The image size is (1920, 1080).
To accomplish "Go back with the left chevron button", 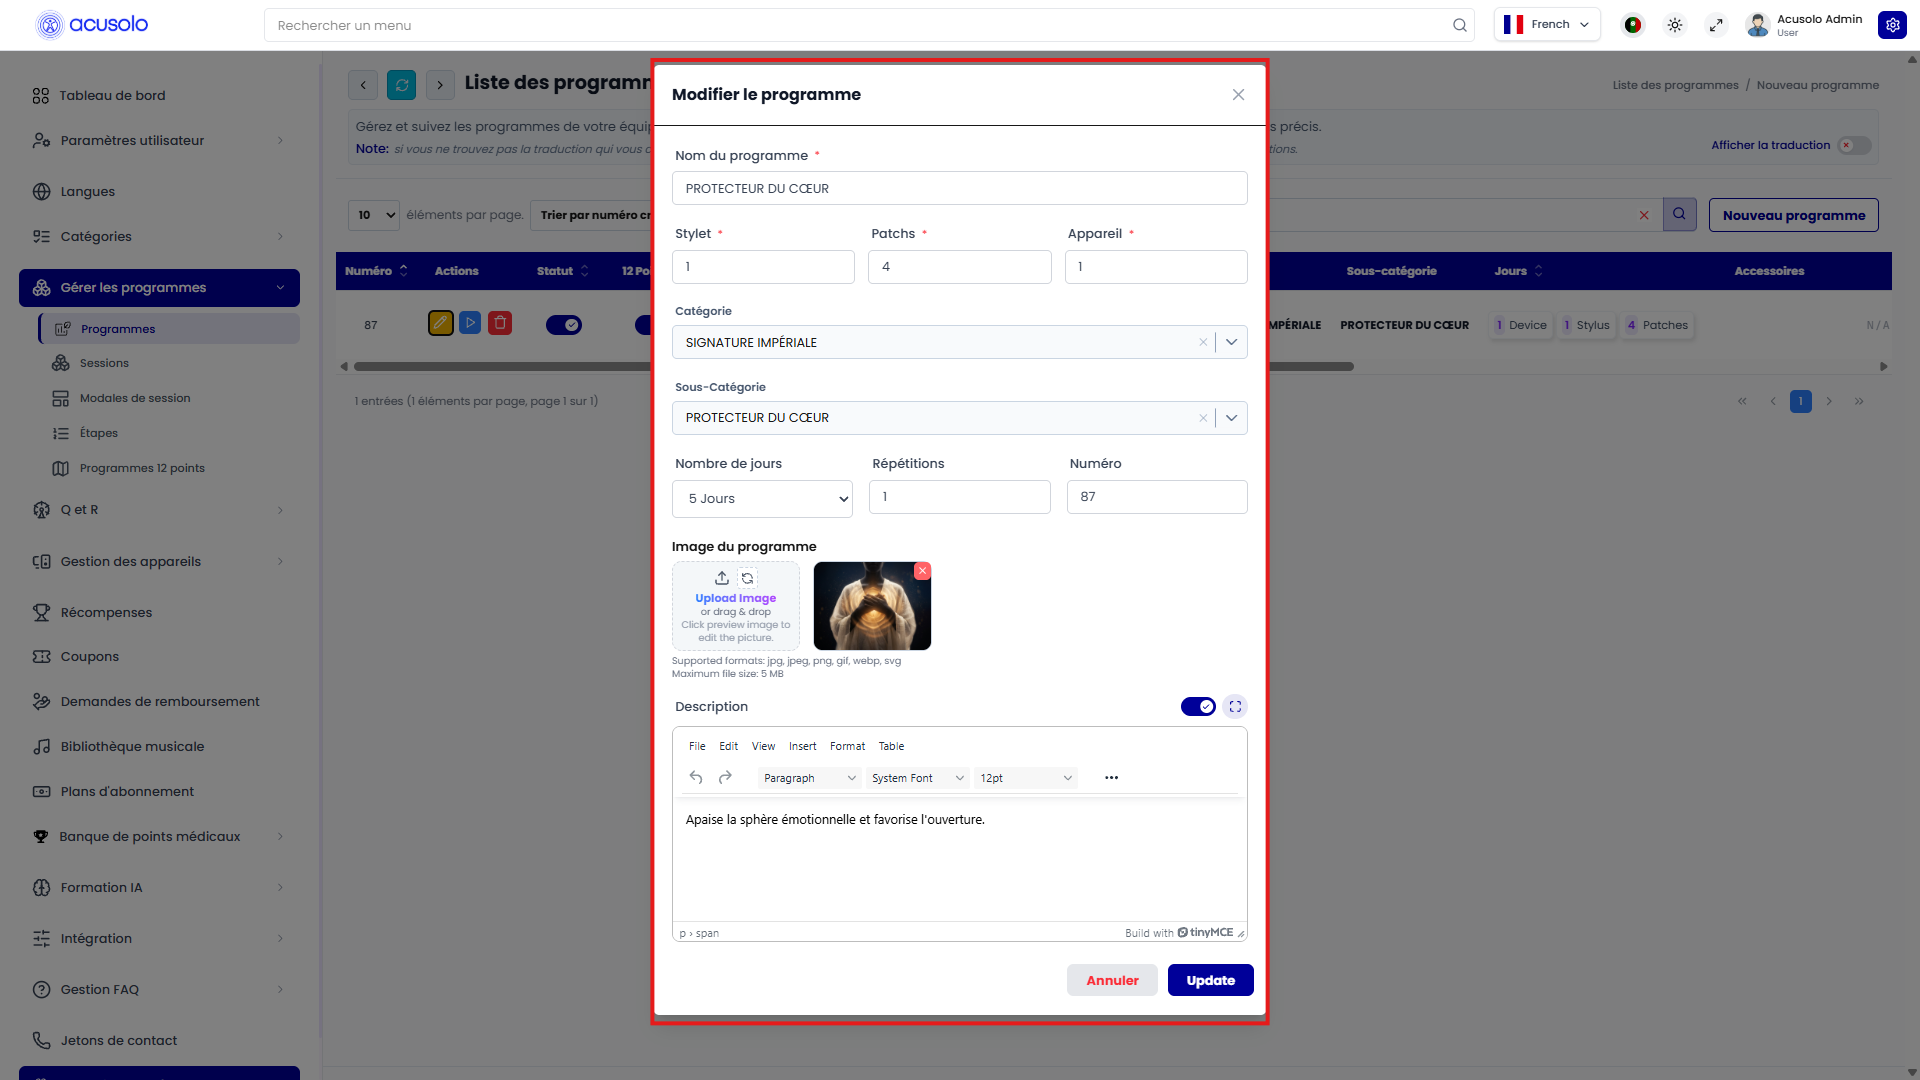I will pos(363,85).
